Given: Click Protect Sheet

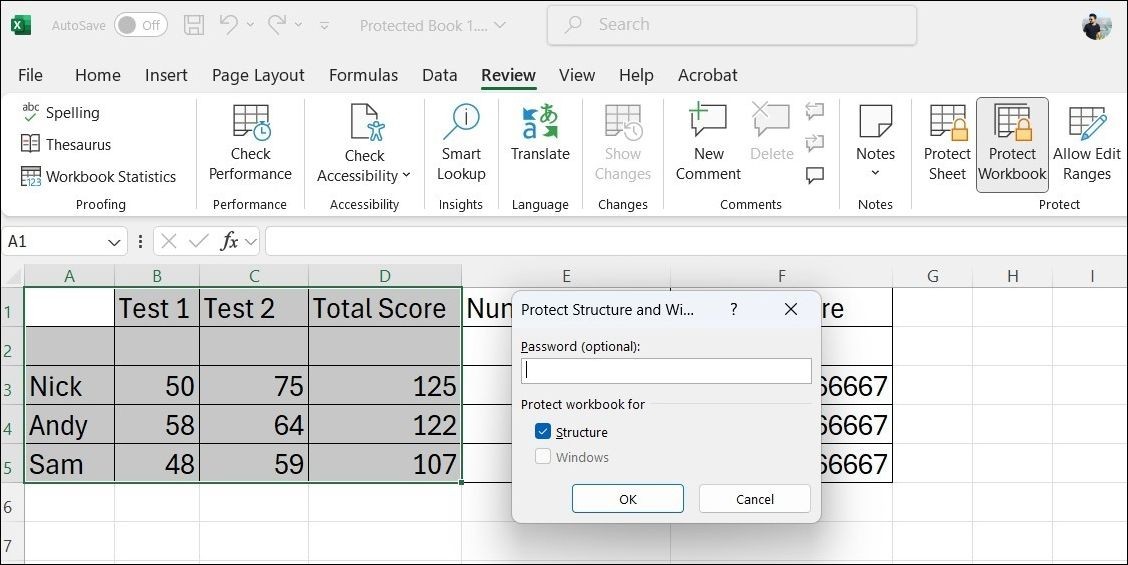Looking at the screenshot, I should [947, 143].
